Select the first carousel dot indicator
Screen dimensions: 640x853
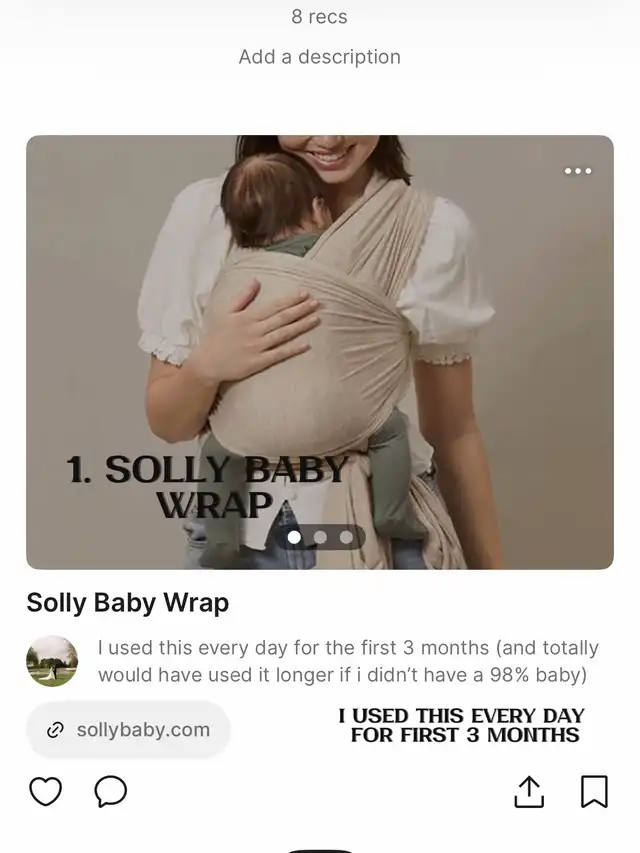pyautogui.click(x=294, y=537)
